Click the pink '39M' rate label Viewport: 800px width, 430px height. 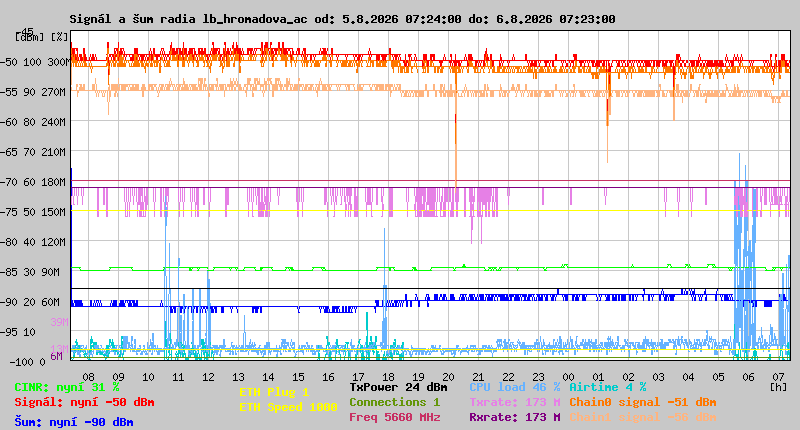point(59,322)
